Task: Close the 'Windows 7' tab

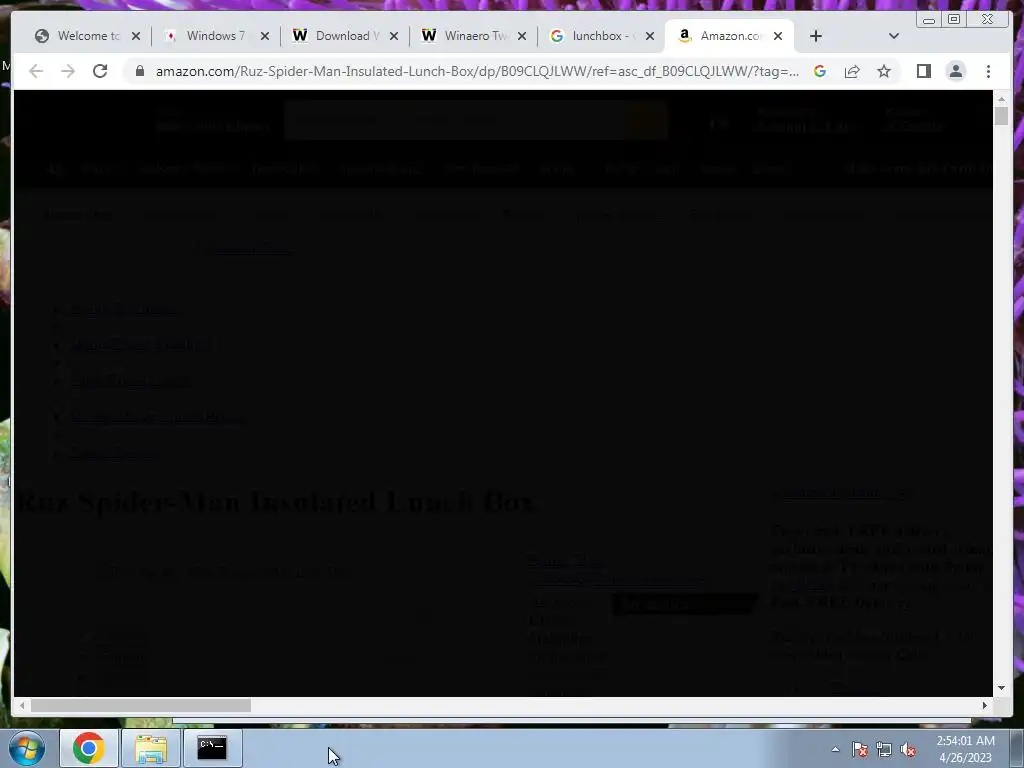Action: tap(264, 36)
